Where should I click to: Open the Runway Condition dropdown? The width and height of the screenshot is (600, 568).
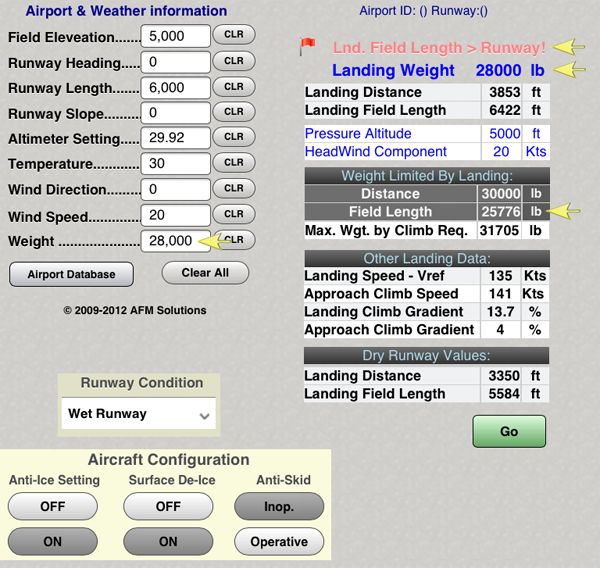pos(139,413)
